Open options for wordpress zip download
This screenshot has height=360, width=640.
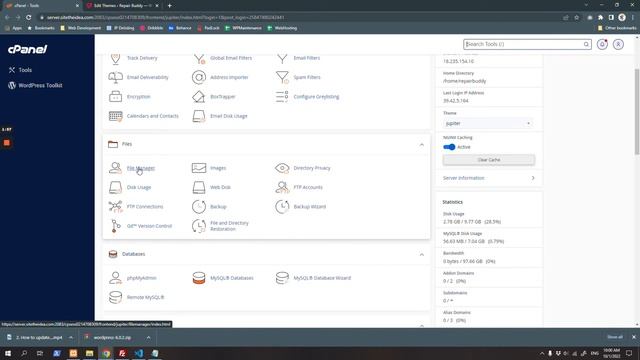(x=148, y=338)
